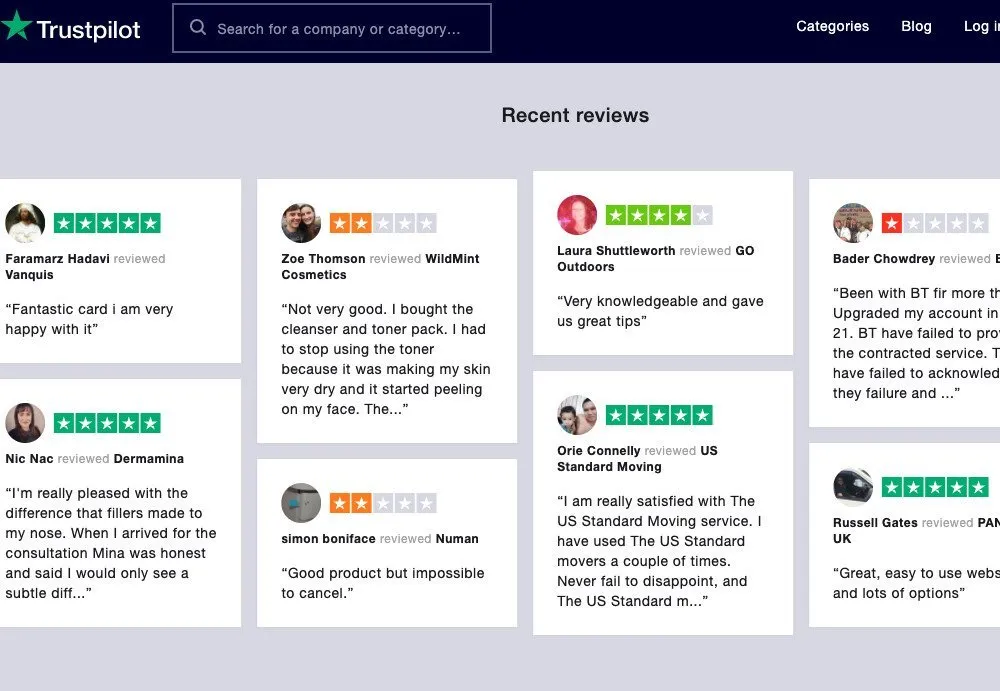Click Zoe Thomson's avatar photo

click(301, 224)
